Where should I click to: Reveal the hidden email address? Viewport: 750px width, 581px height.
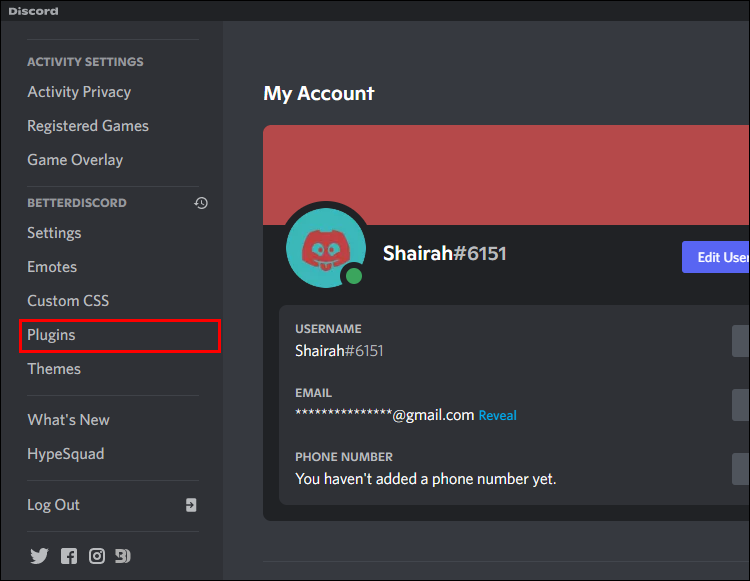[497, 415]
